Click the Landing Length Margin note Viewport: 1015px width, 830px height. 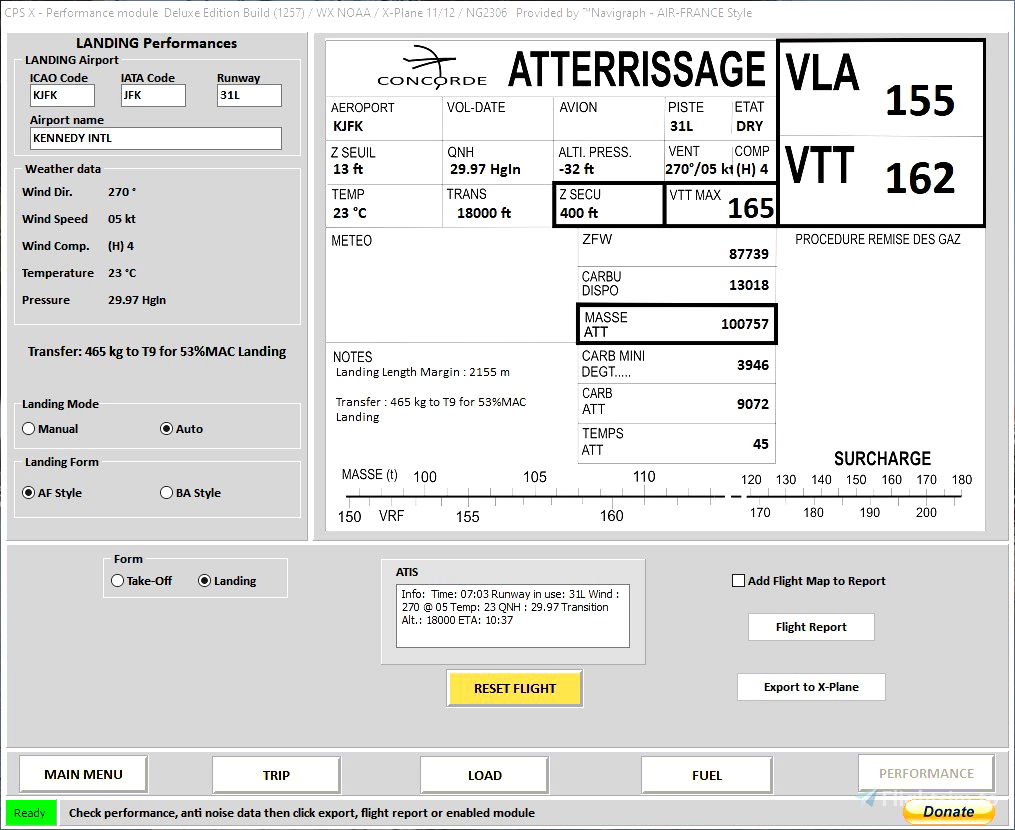(422, 372)
